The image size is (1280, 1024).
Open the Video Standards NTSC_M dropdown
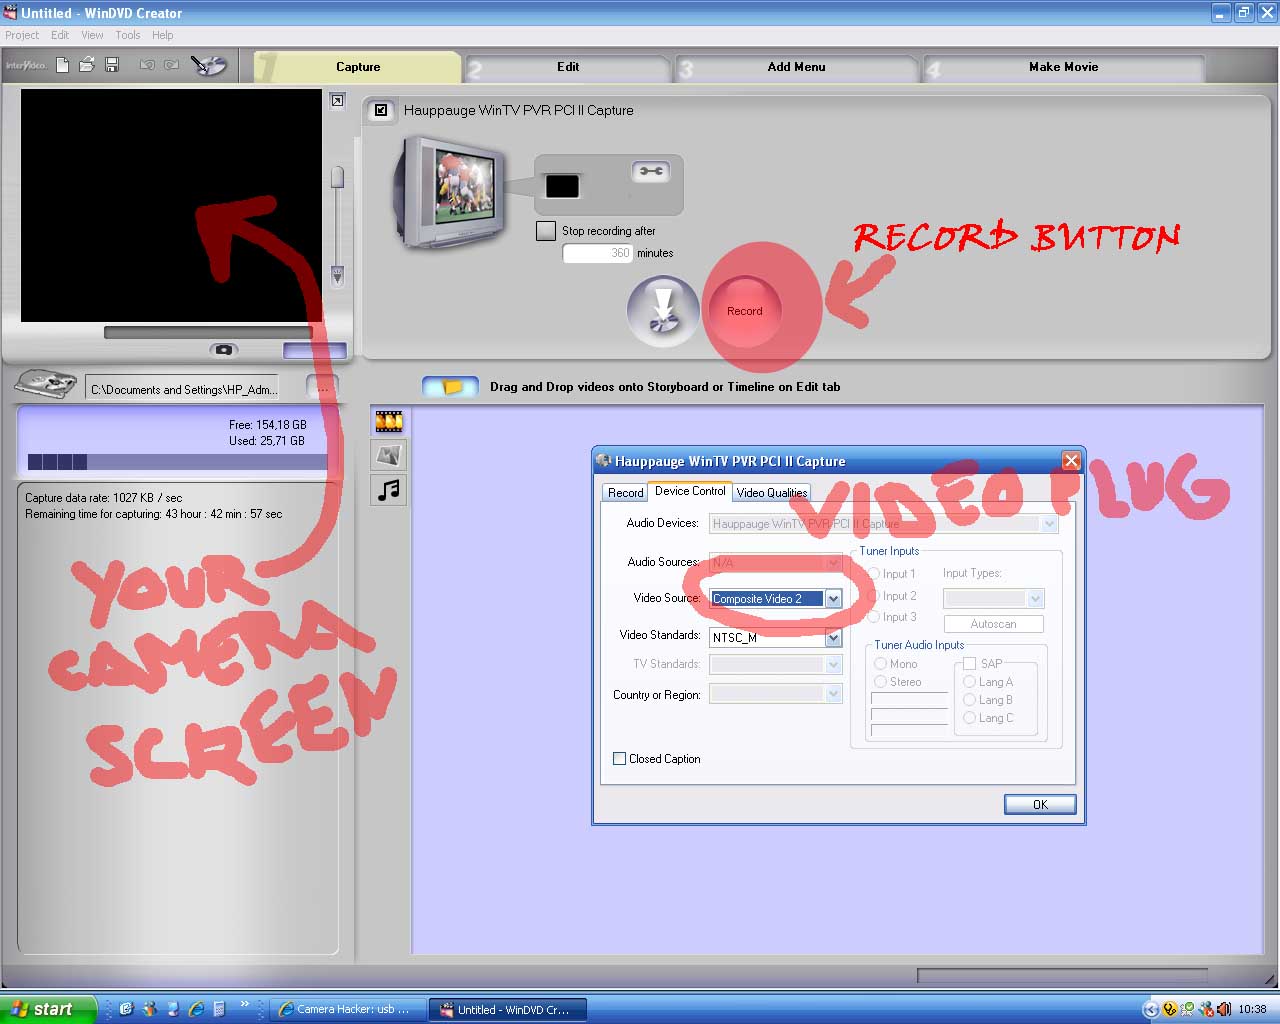click(x=833, y=637)
